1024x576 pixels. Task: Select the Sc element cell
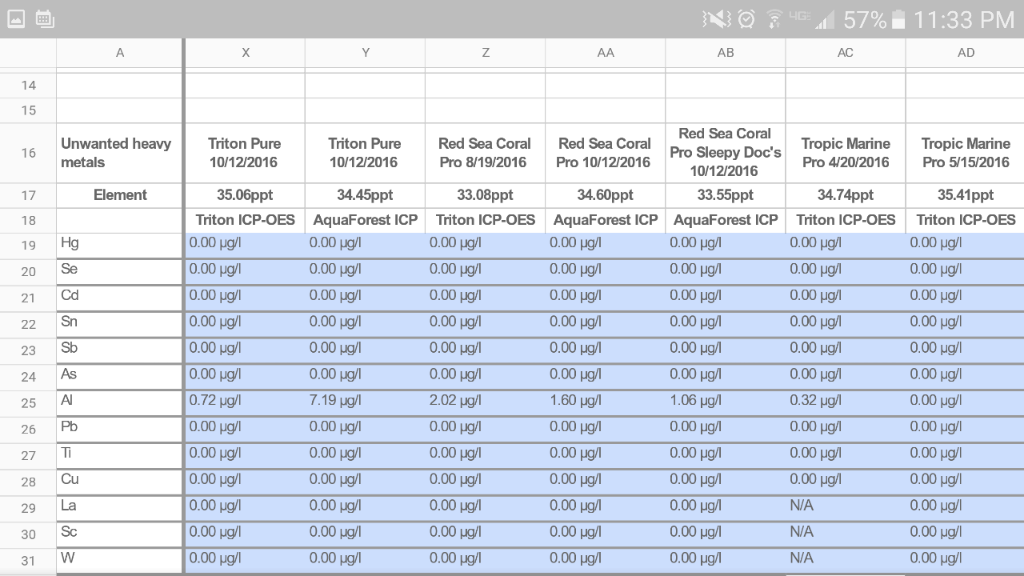coord(120,534)
